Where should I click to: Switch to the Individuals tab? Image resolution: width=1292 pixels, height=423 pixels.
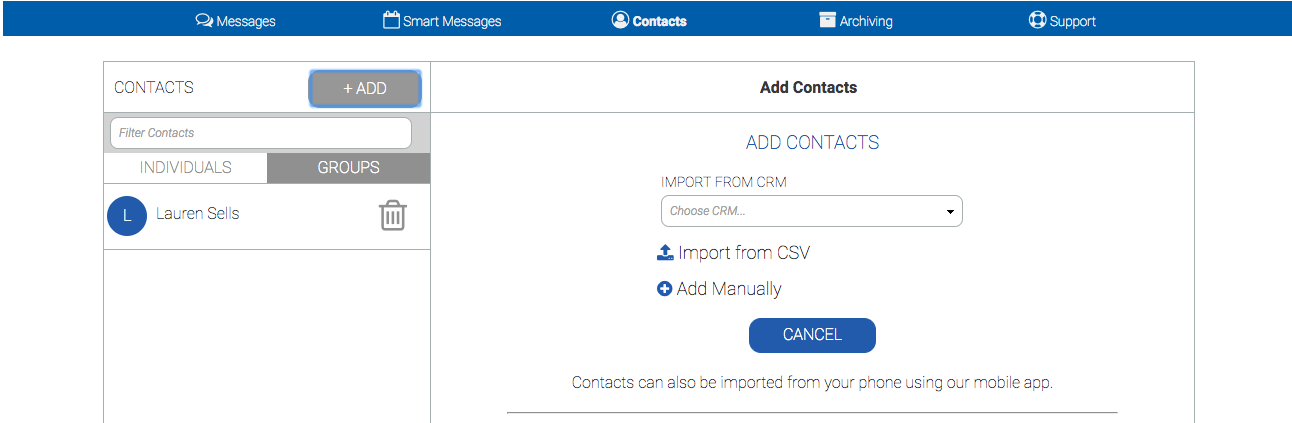(185, 168)
